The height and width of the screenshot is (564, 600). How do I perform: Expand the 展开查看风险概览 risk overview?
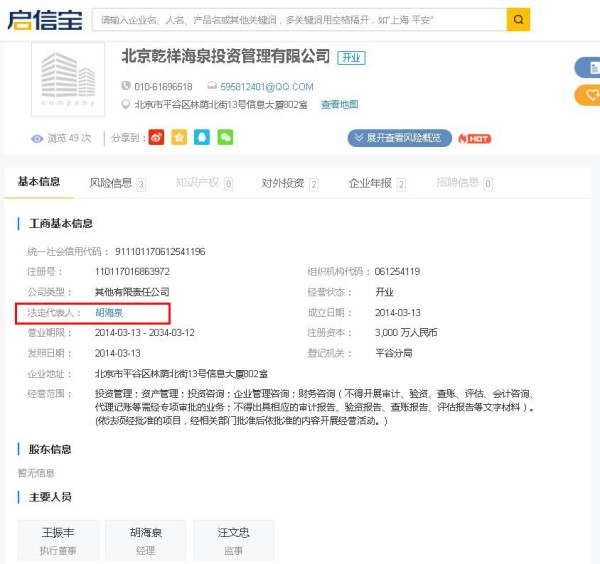pos(400,138)
